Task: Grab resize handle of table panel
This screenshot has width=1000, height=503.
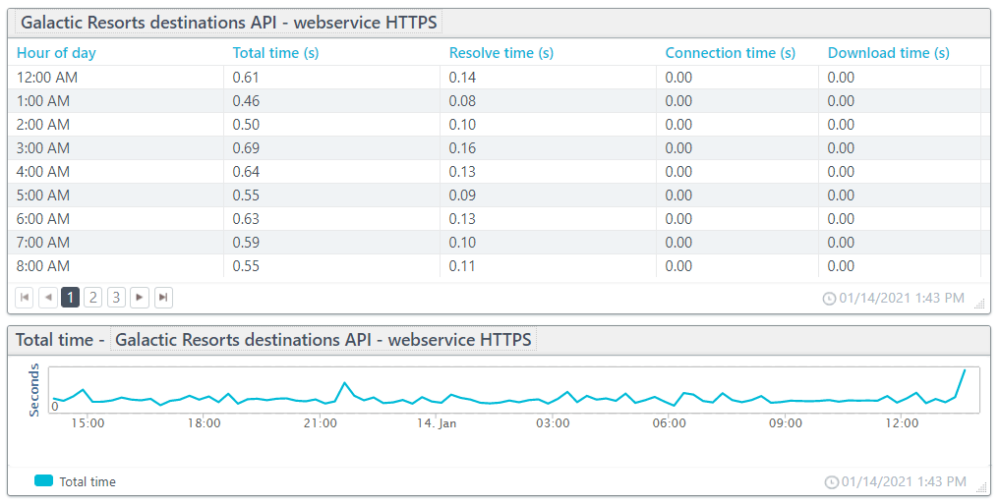Action: (980, 305)
